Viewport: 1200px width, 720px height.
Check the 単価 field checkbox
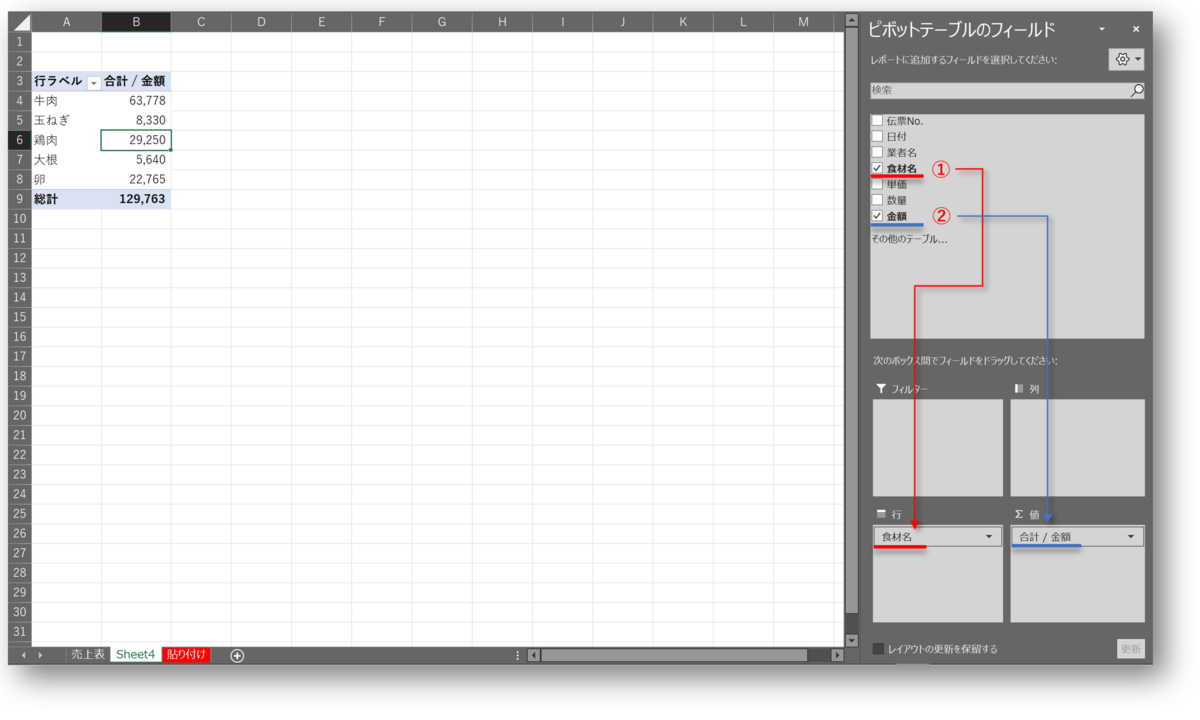point(877,184)
